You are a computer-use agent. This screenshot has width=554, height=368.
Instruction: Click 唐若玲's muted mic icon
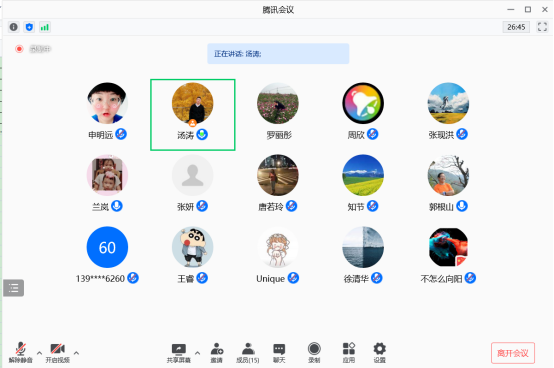point(291,206)
